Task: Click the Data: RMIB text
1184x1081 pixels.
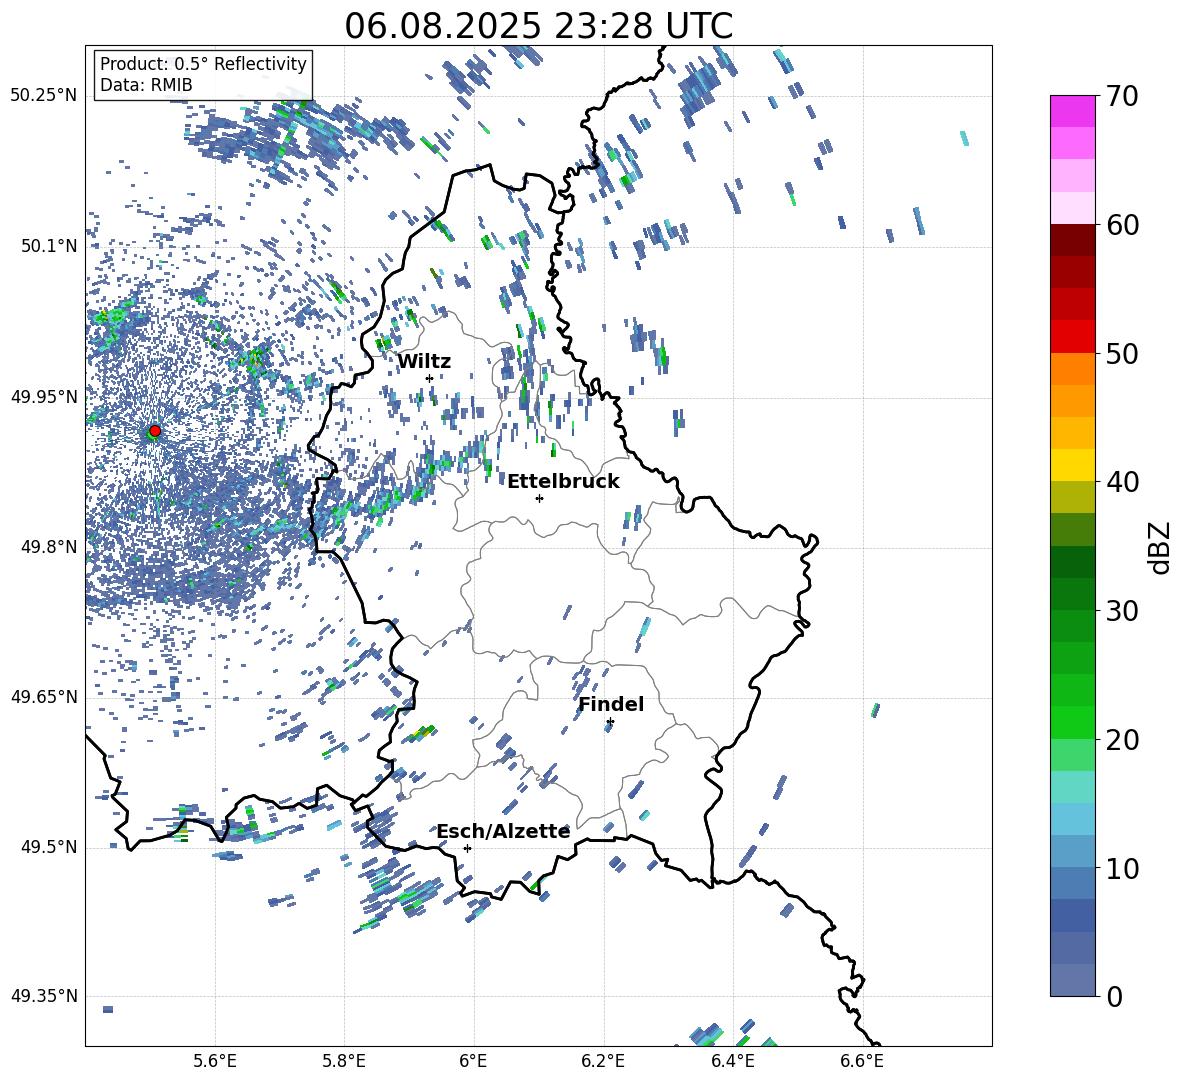Action: pos(146,85)
